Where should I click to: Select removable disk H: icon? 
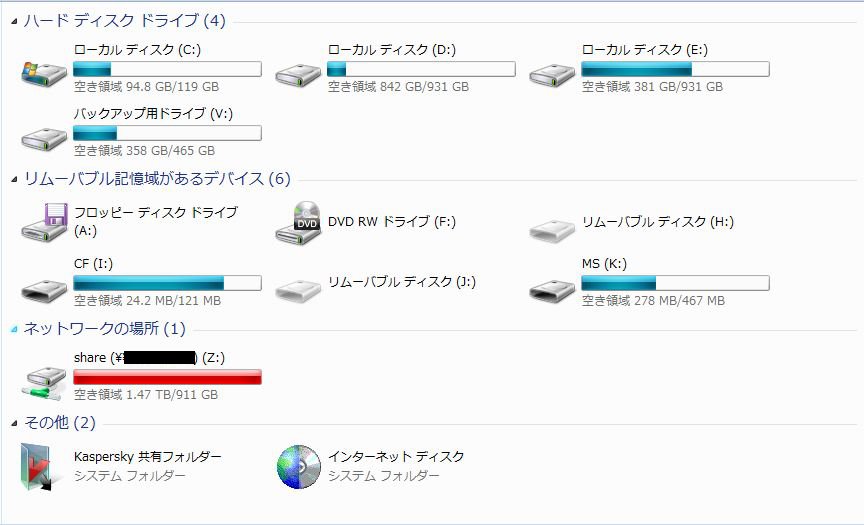552,228
